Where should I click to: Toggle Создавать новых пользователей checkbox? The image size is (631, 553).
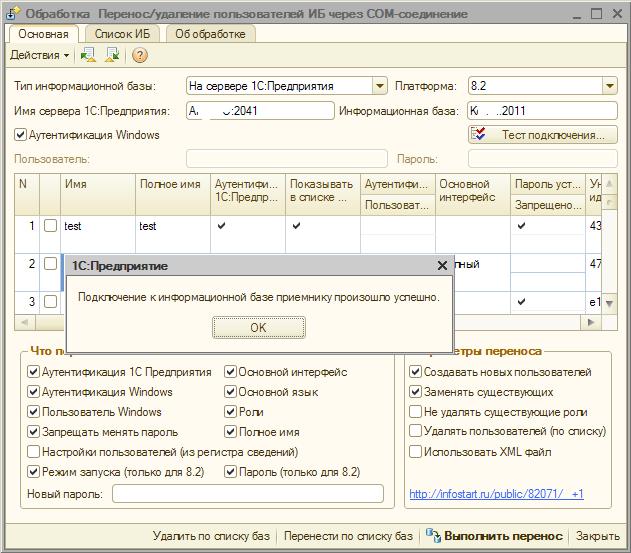coord(415,371)
